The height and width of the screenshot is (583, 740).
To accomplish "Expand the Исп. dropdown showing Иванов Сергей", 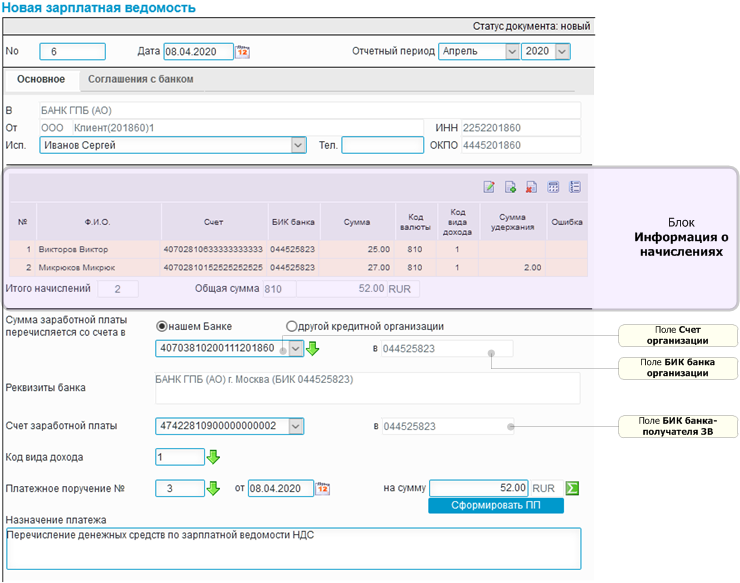I will [x=297, y=146].
